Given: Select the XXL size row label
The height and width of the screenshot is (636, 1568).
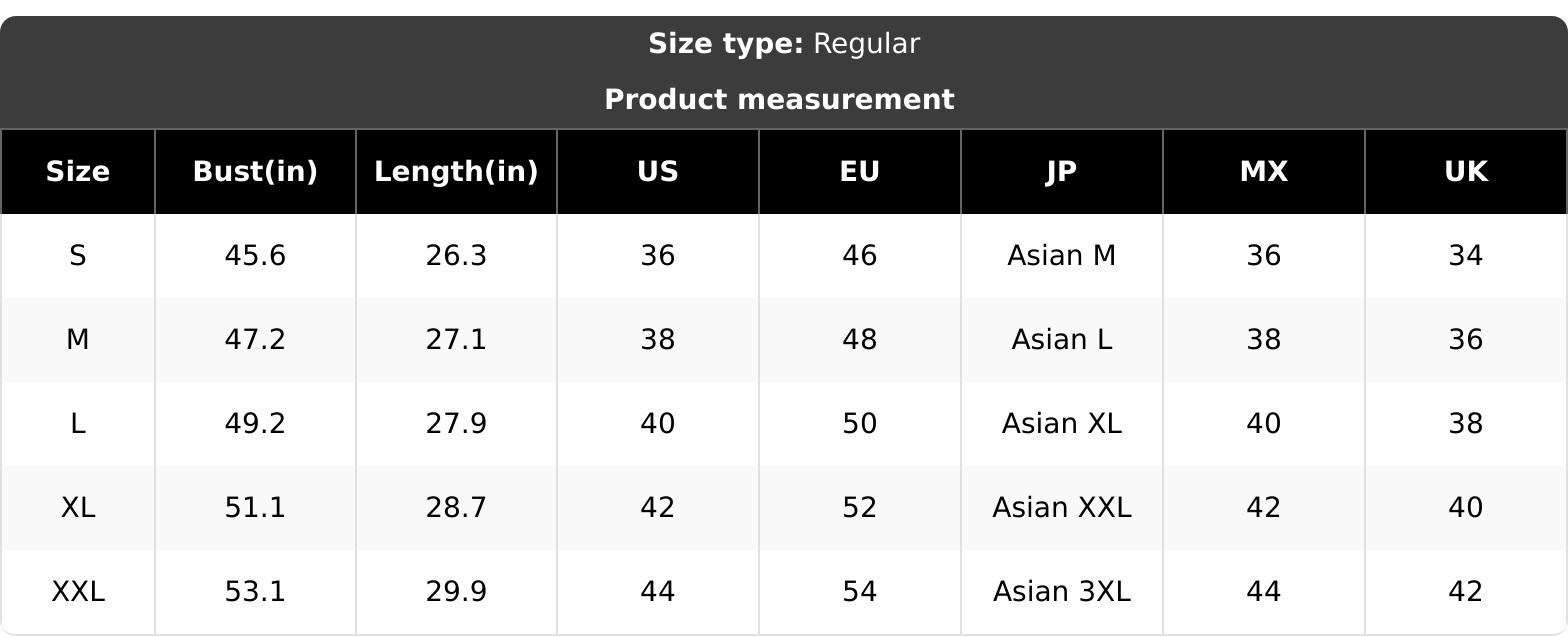Looking at the screenshot, I should point(77,592).
